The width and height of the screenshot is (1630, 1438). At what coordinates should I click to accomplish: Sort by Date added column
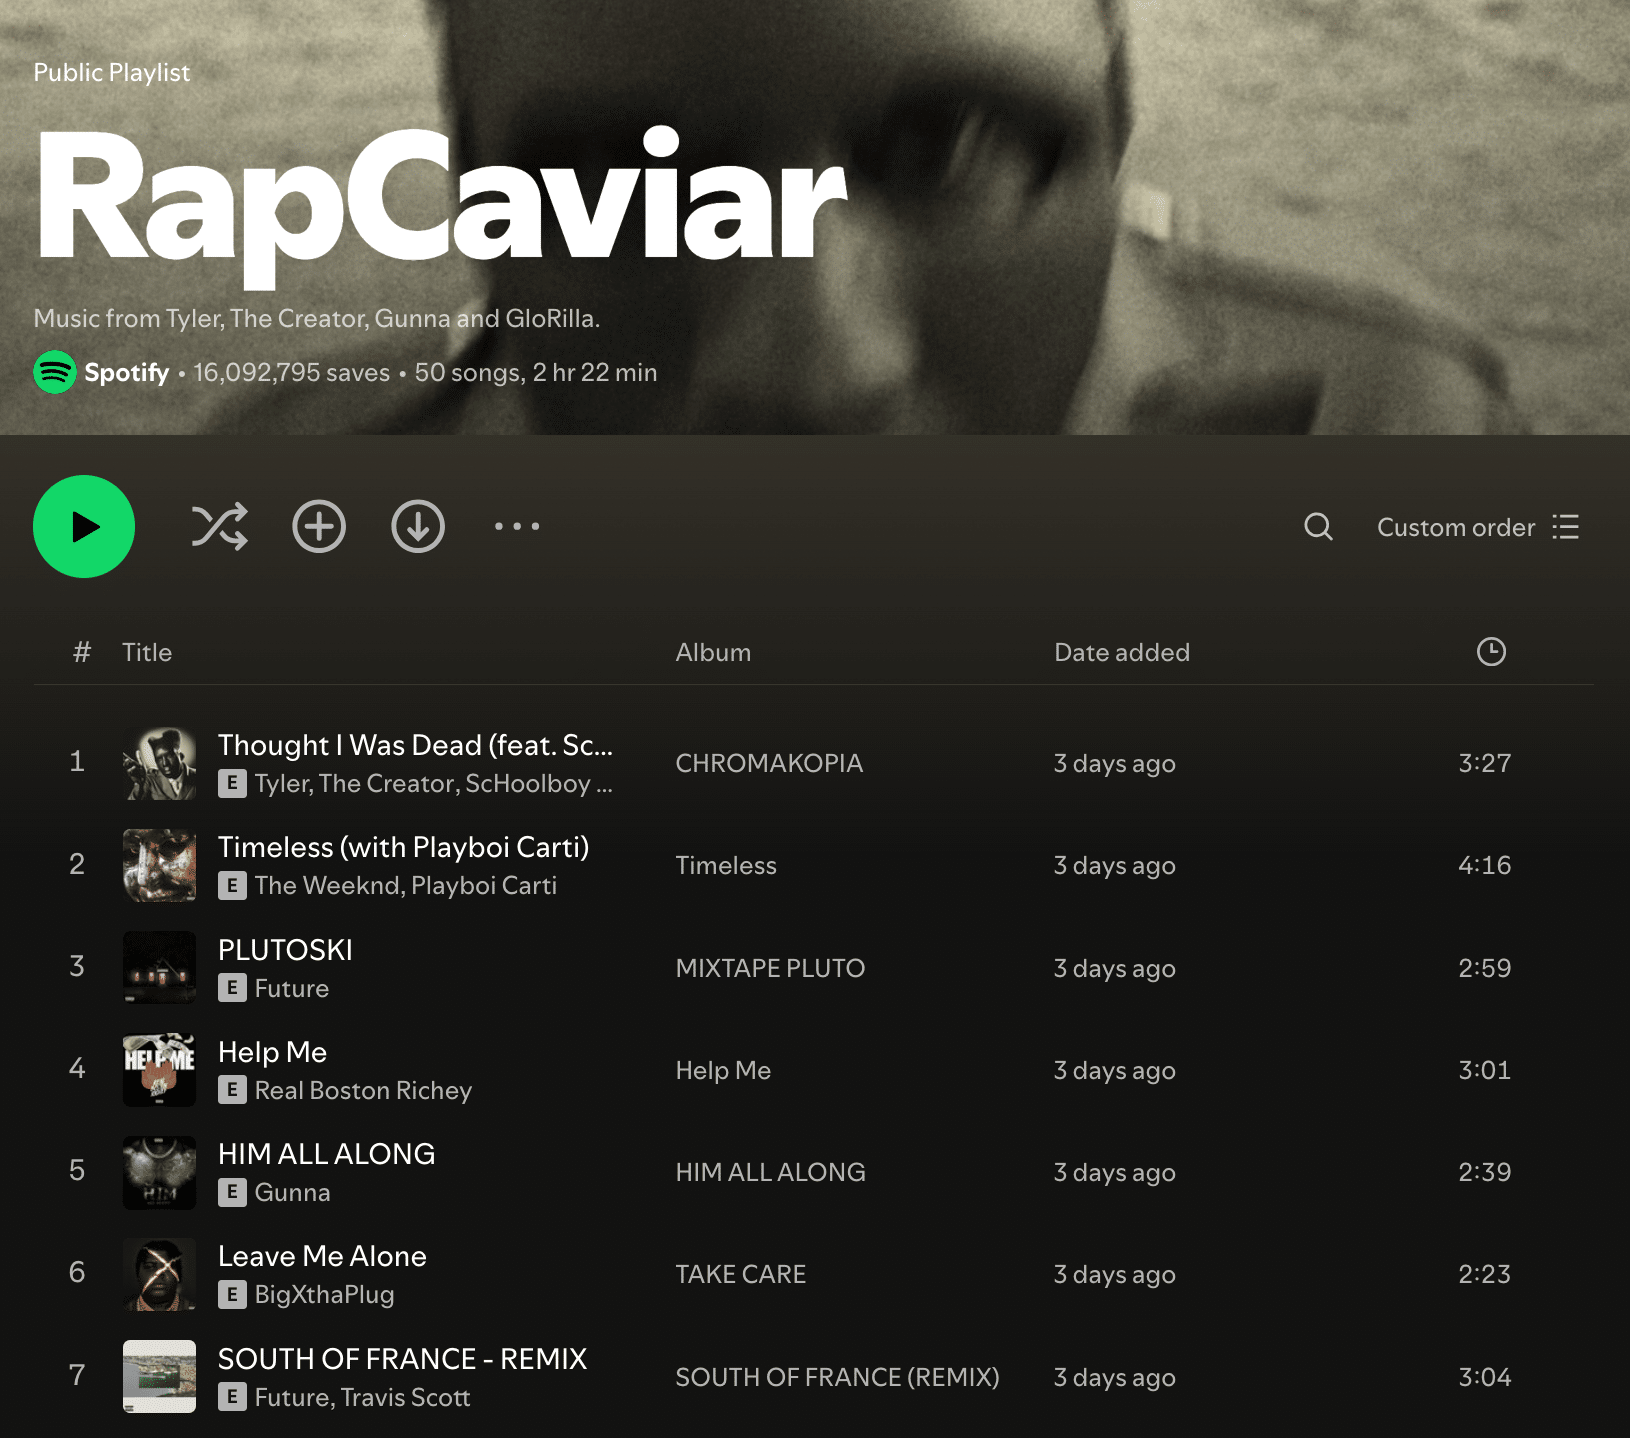[x=1122, y=652]
